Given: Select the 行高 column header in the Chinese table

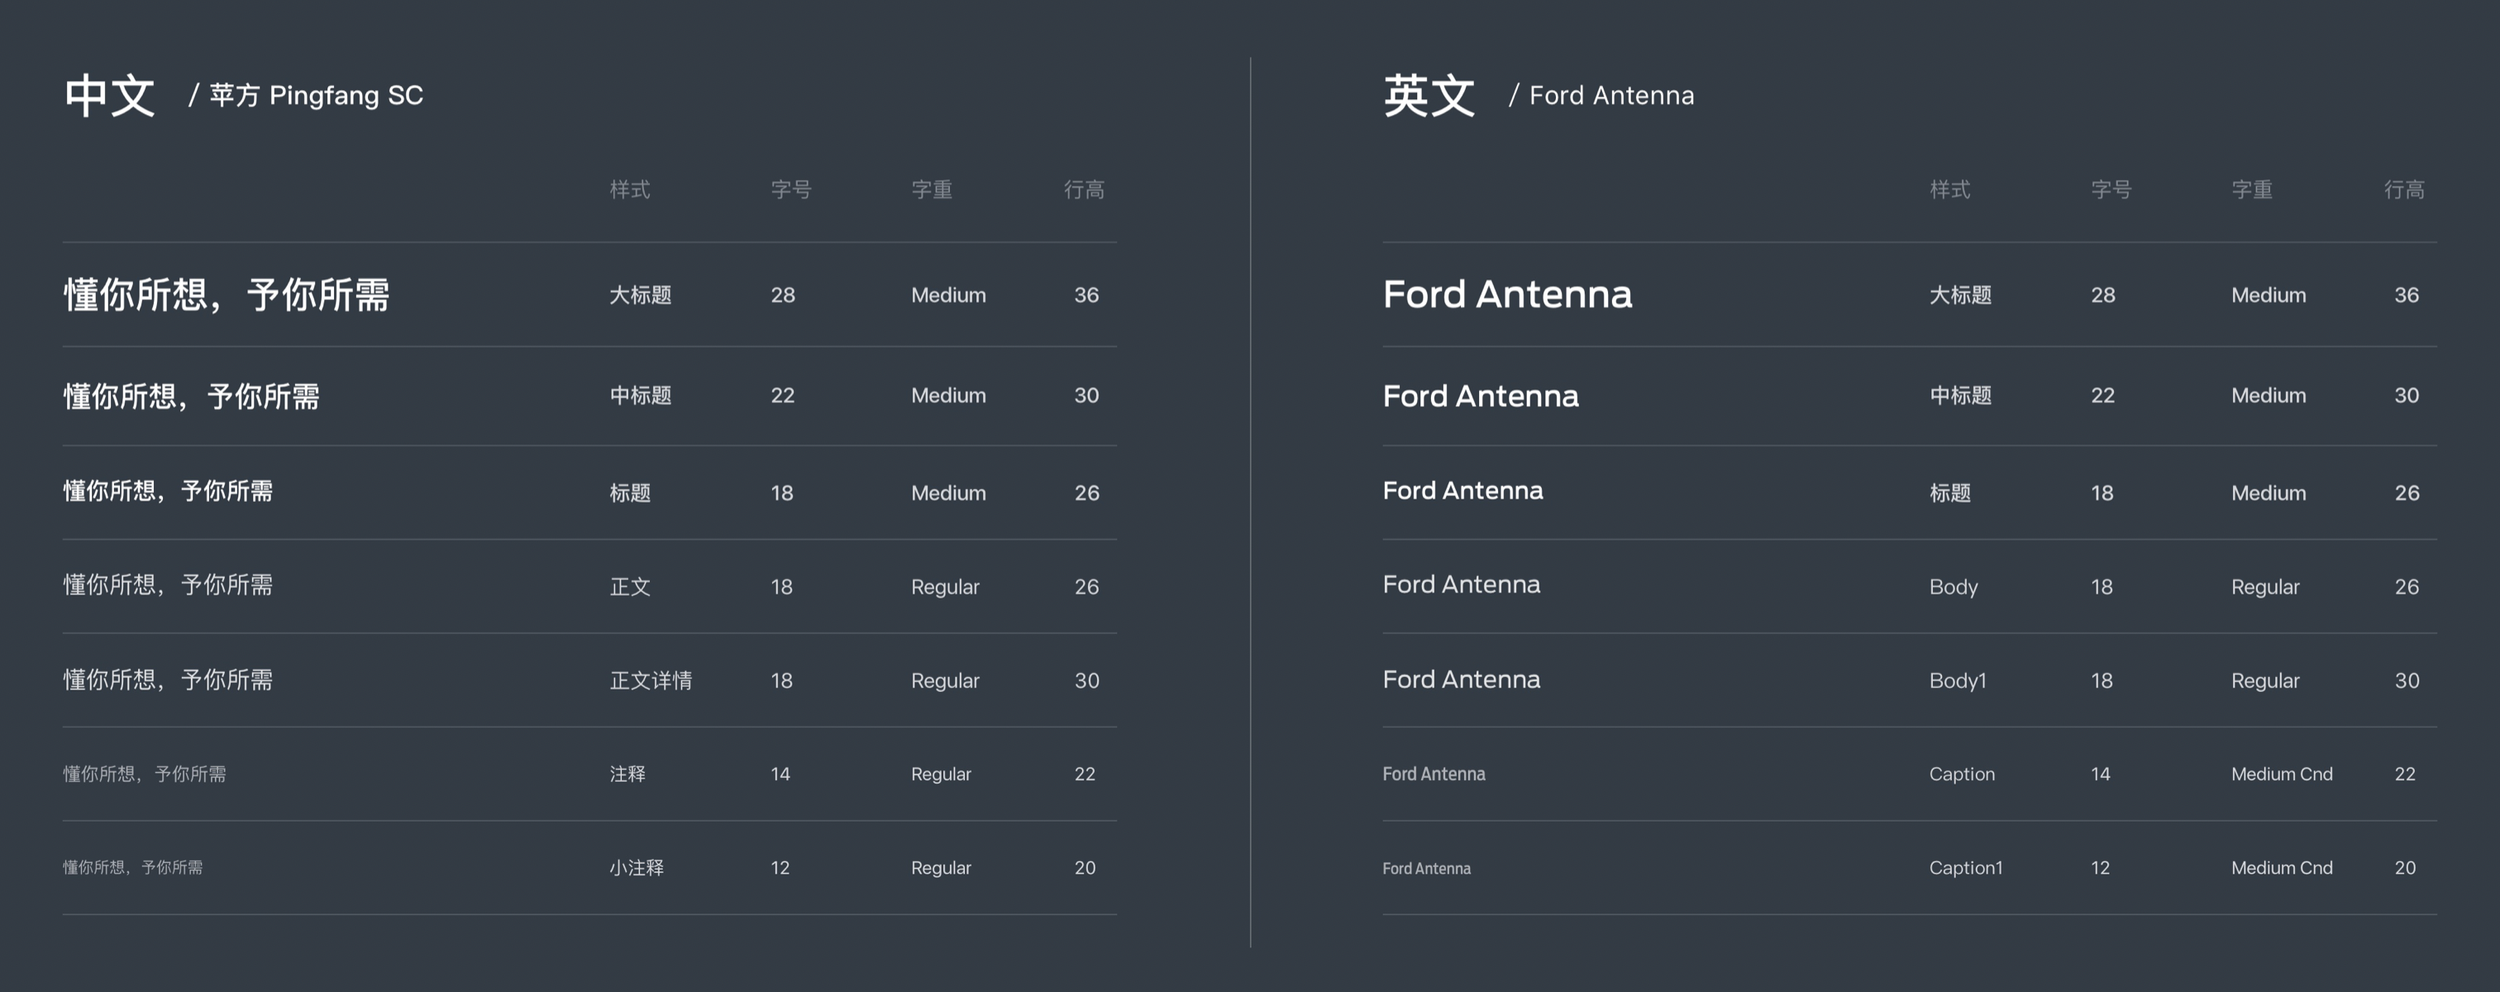Looking at the screenshot, I should (1084, 190).
